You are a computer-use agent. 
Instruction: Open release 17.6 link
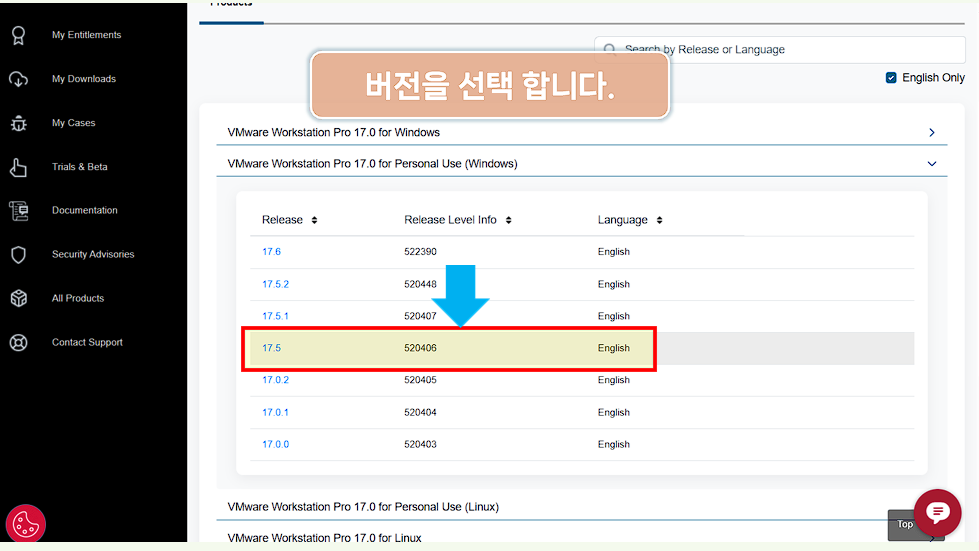[272, 251]
